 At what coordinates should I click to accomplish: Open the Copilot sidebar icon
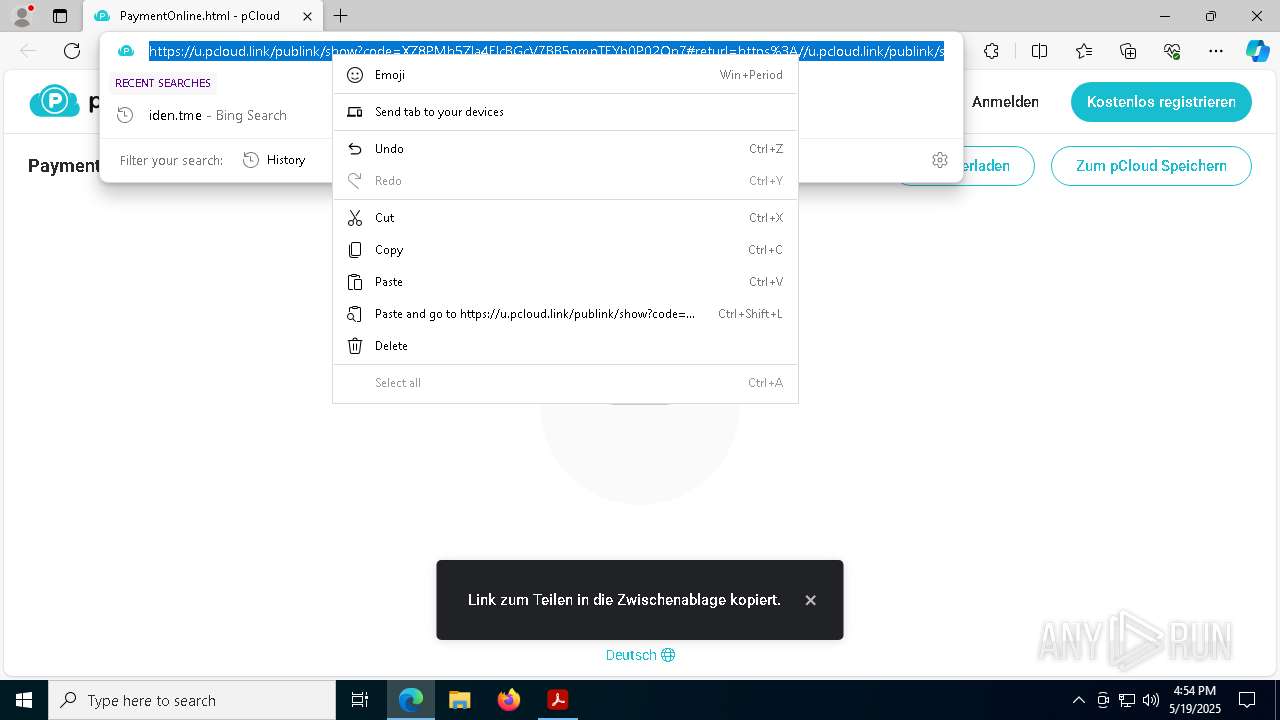pos(1257,51)
